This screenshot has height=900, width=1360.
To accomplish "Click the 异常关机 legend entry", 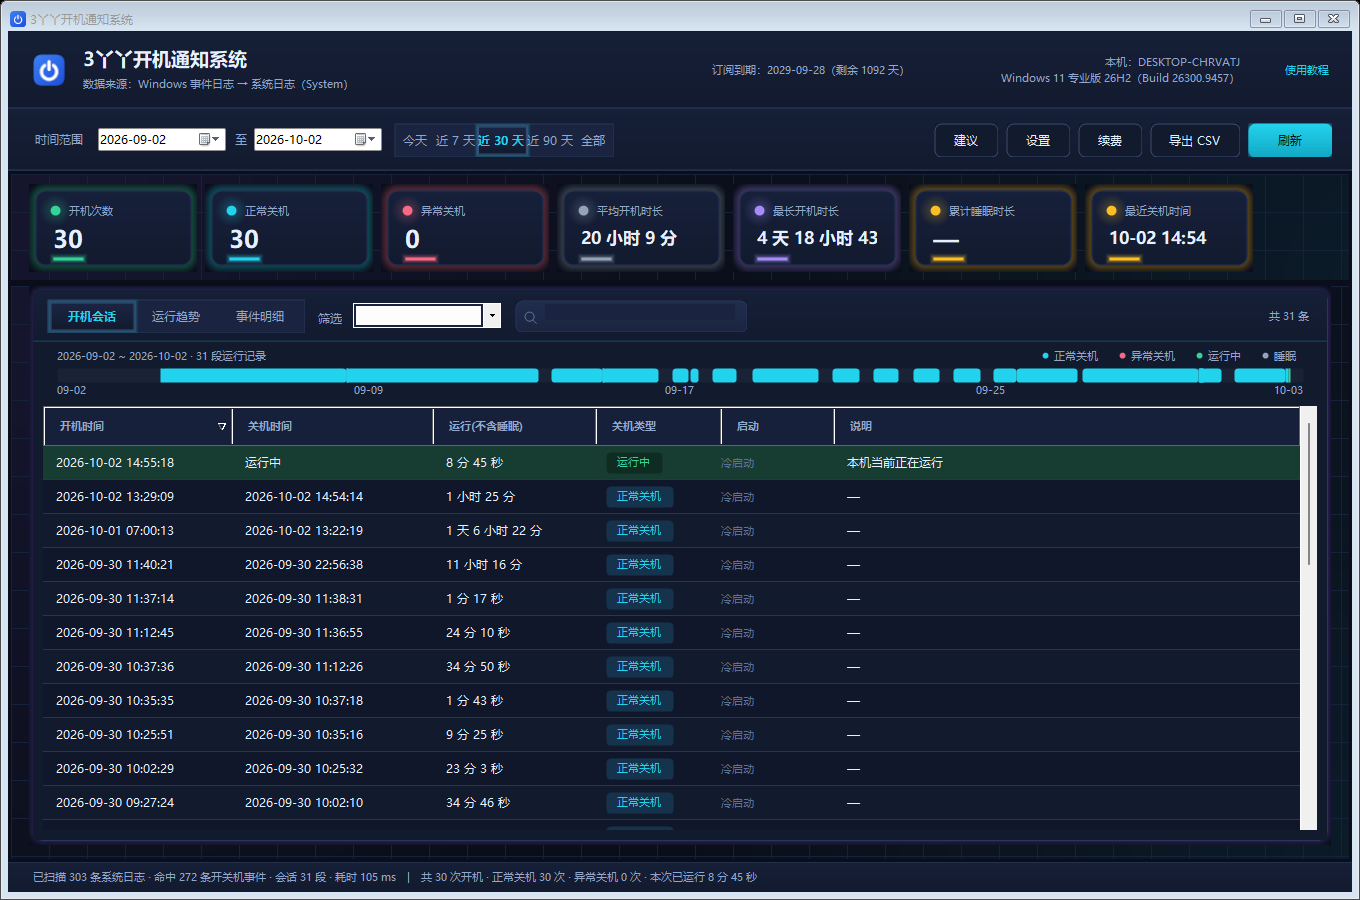I will tap(1147, 356).
